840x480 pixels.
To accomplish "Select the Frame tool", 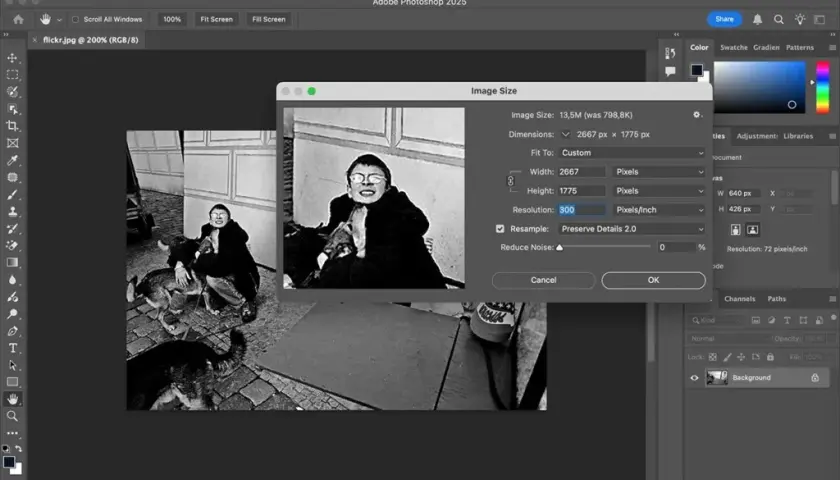I will click(12, 143).
